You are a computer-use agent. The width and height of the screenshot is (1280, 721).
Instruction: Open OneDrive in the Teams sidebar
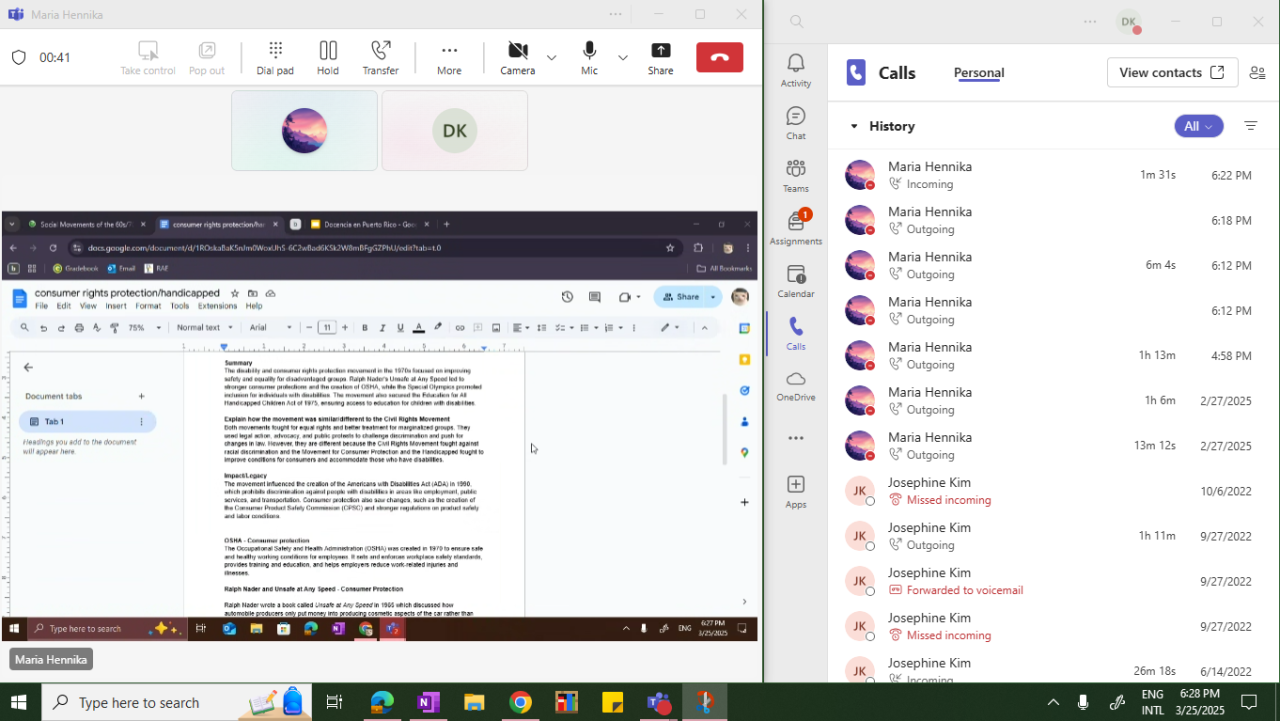point(796,385)
